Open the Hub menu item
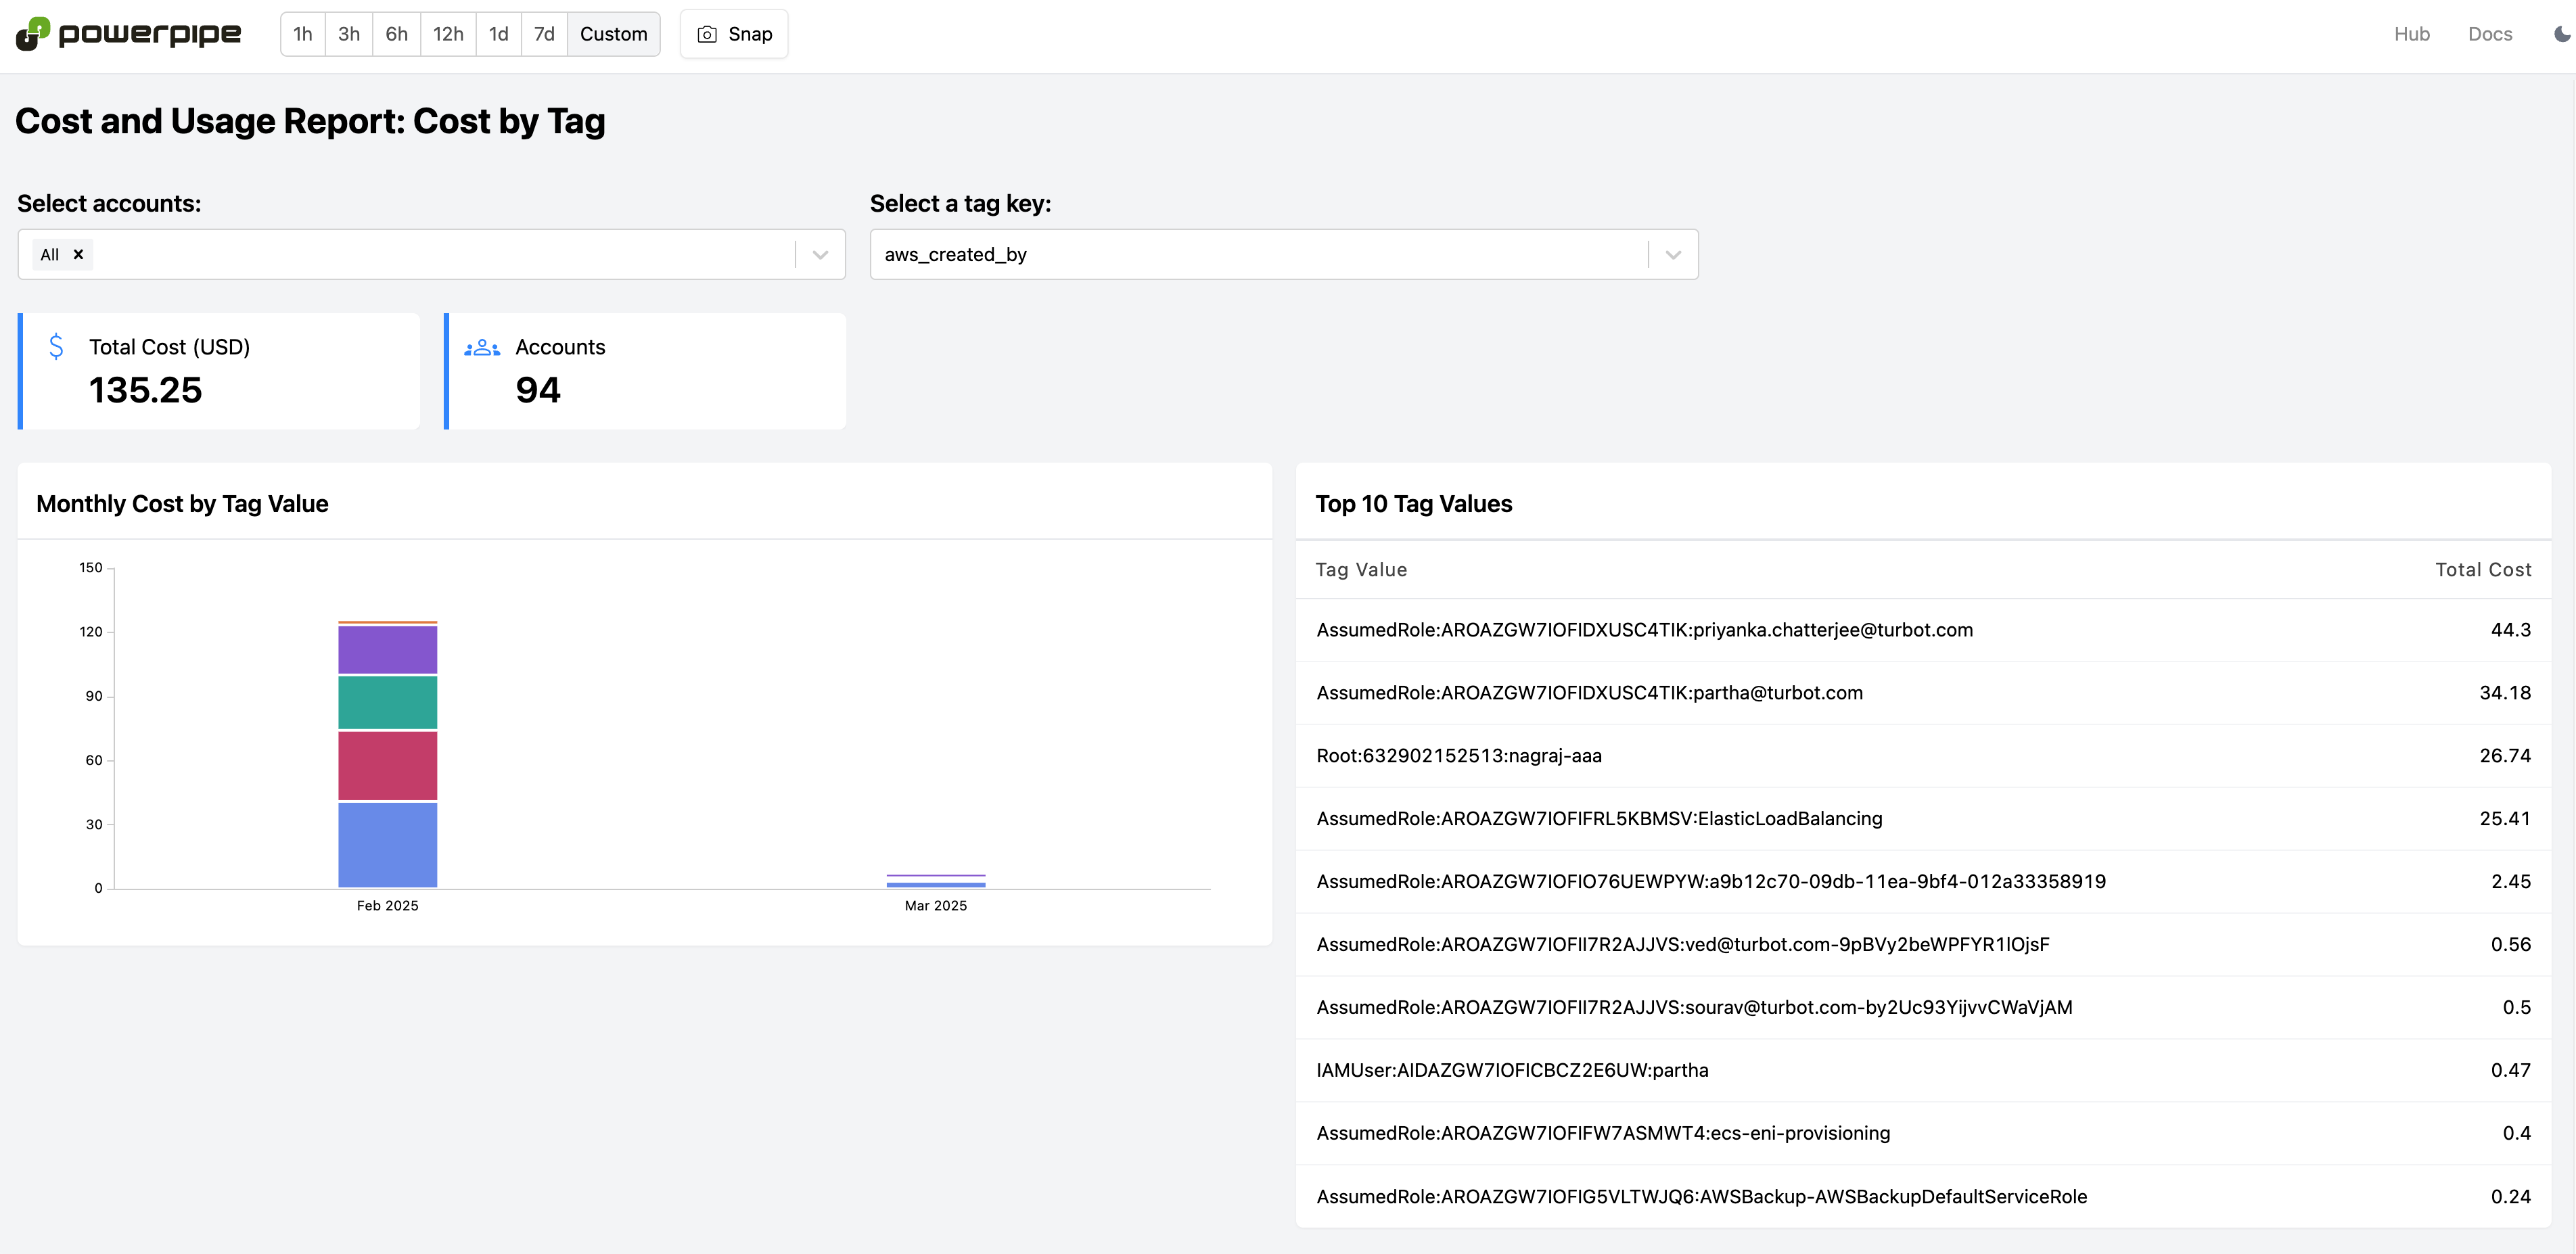Screen dimensions: 2576x1254 (x=2412, y=33)
